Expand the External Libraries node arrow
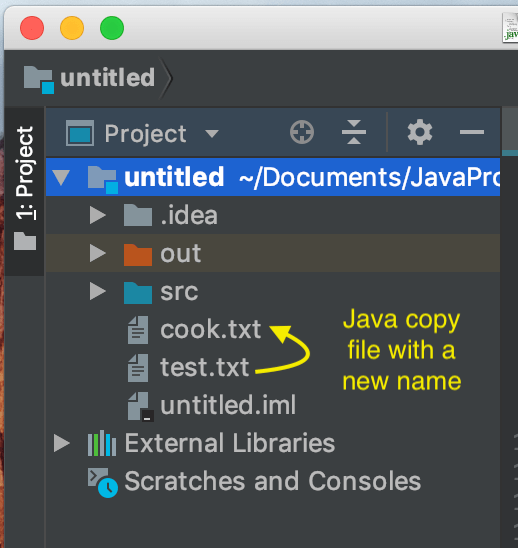The width and height of the screenshot is (518, 548). (62, 443)
